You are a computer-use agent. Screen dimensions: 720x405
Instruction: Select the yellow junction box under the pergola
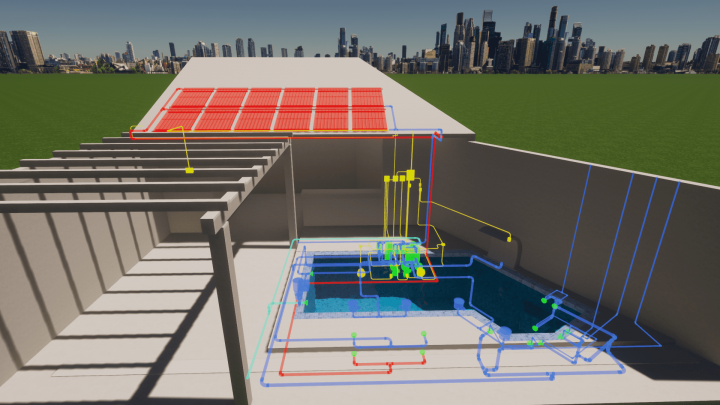[189, 171]
